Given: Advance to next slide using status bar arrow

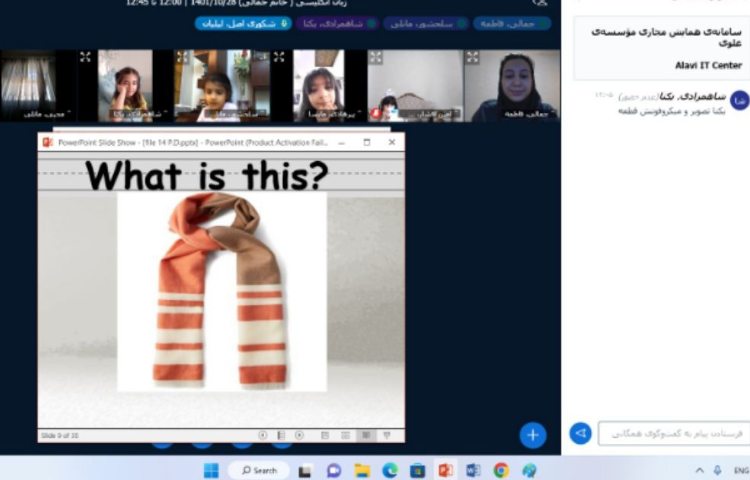Looking at the screenshot, I should (299, 435).
